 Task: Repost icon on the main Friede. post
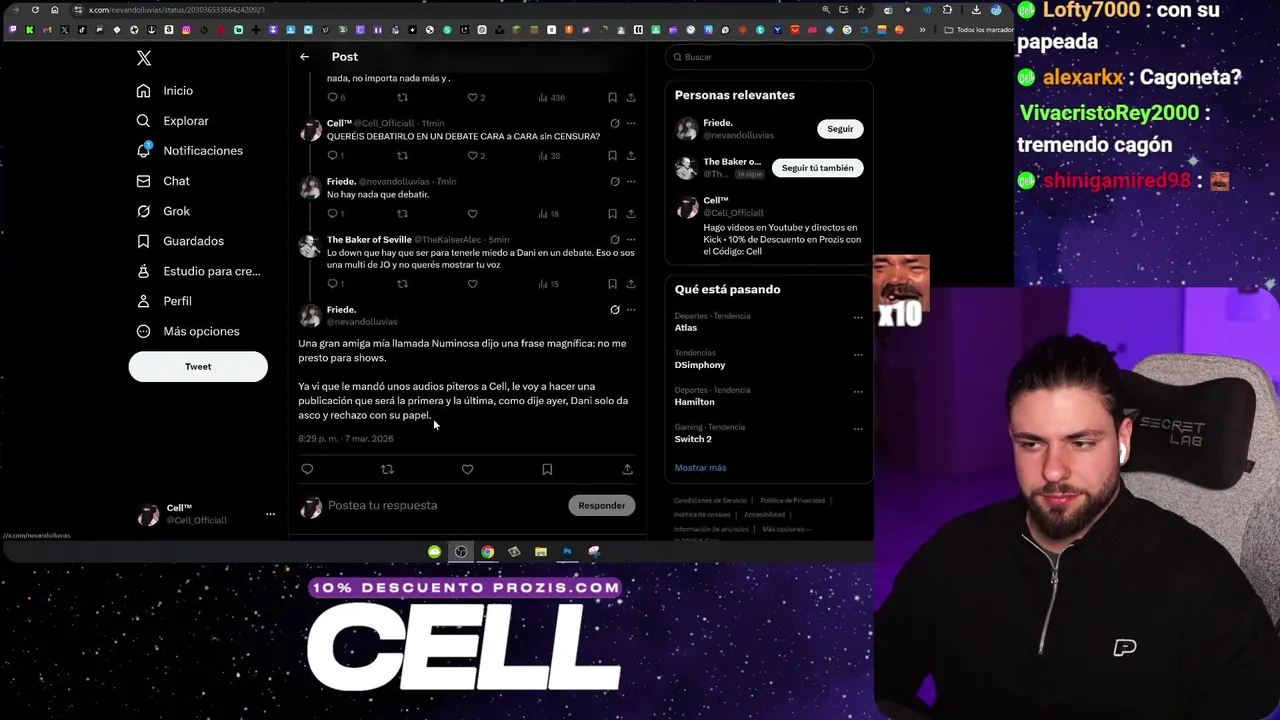[x=387, y=469]
